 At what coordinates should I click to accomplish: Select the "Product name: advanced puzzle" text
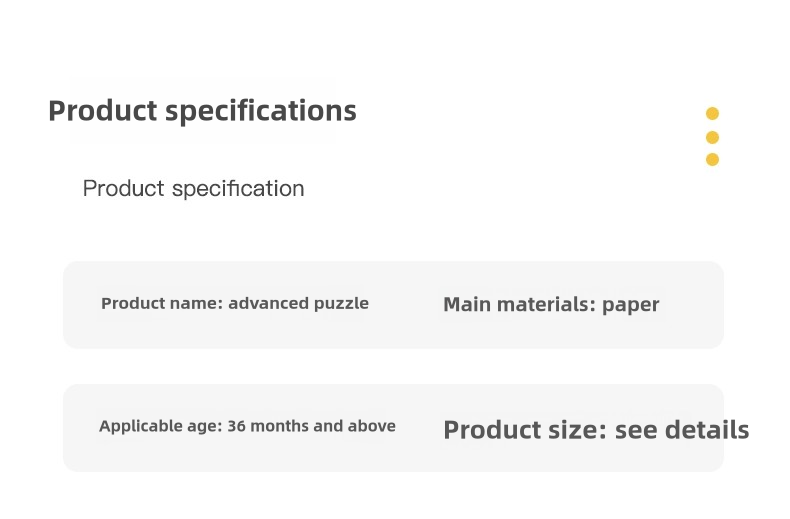[235, 303]
